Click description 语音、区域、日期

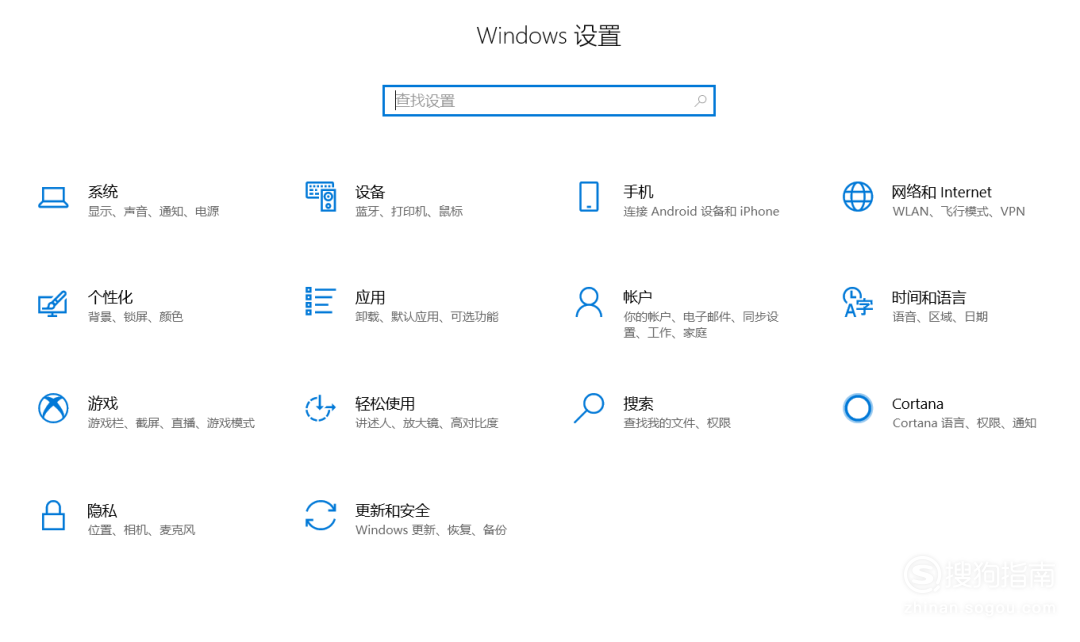[x=940, y=317]
